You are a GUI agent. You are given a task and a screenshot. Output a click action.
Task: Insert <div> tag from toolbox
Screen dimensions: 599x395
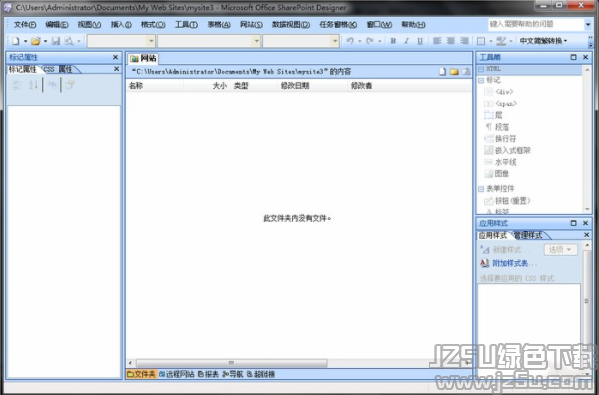(x=499, y=92)
